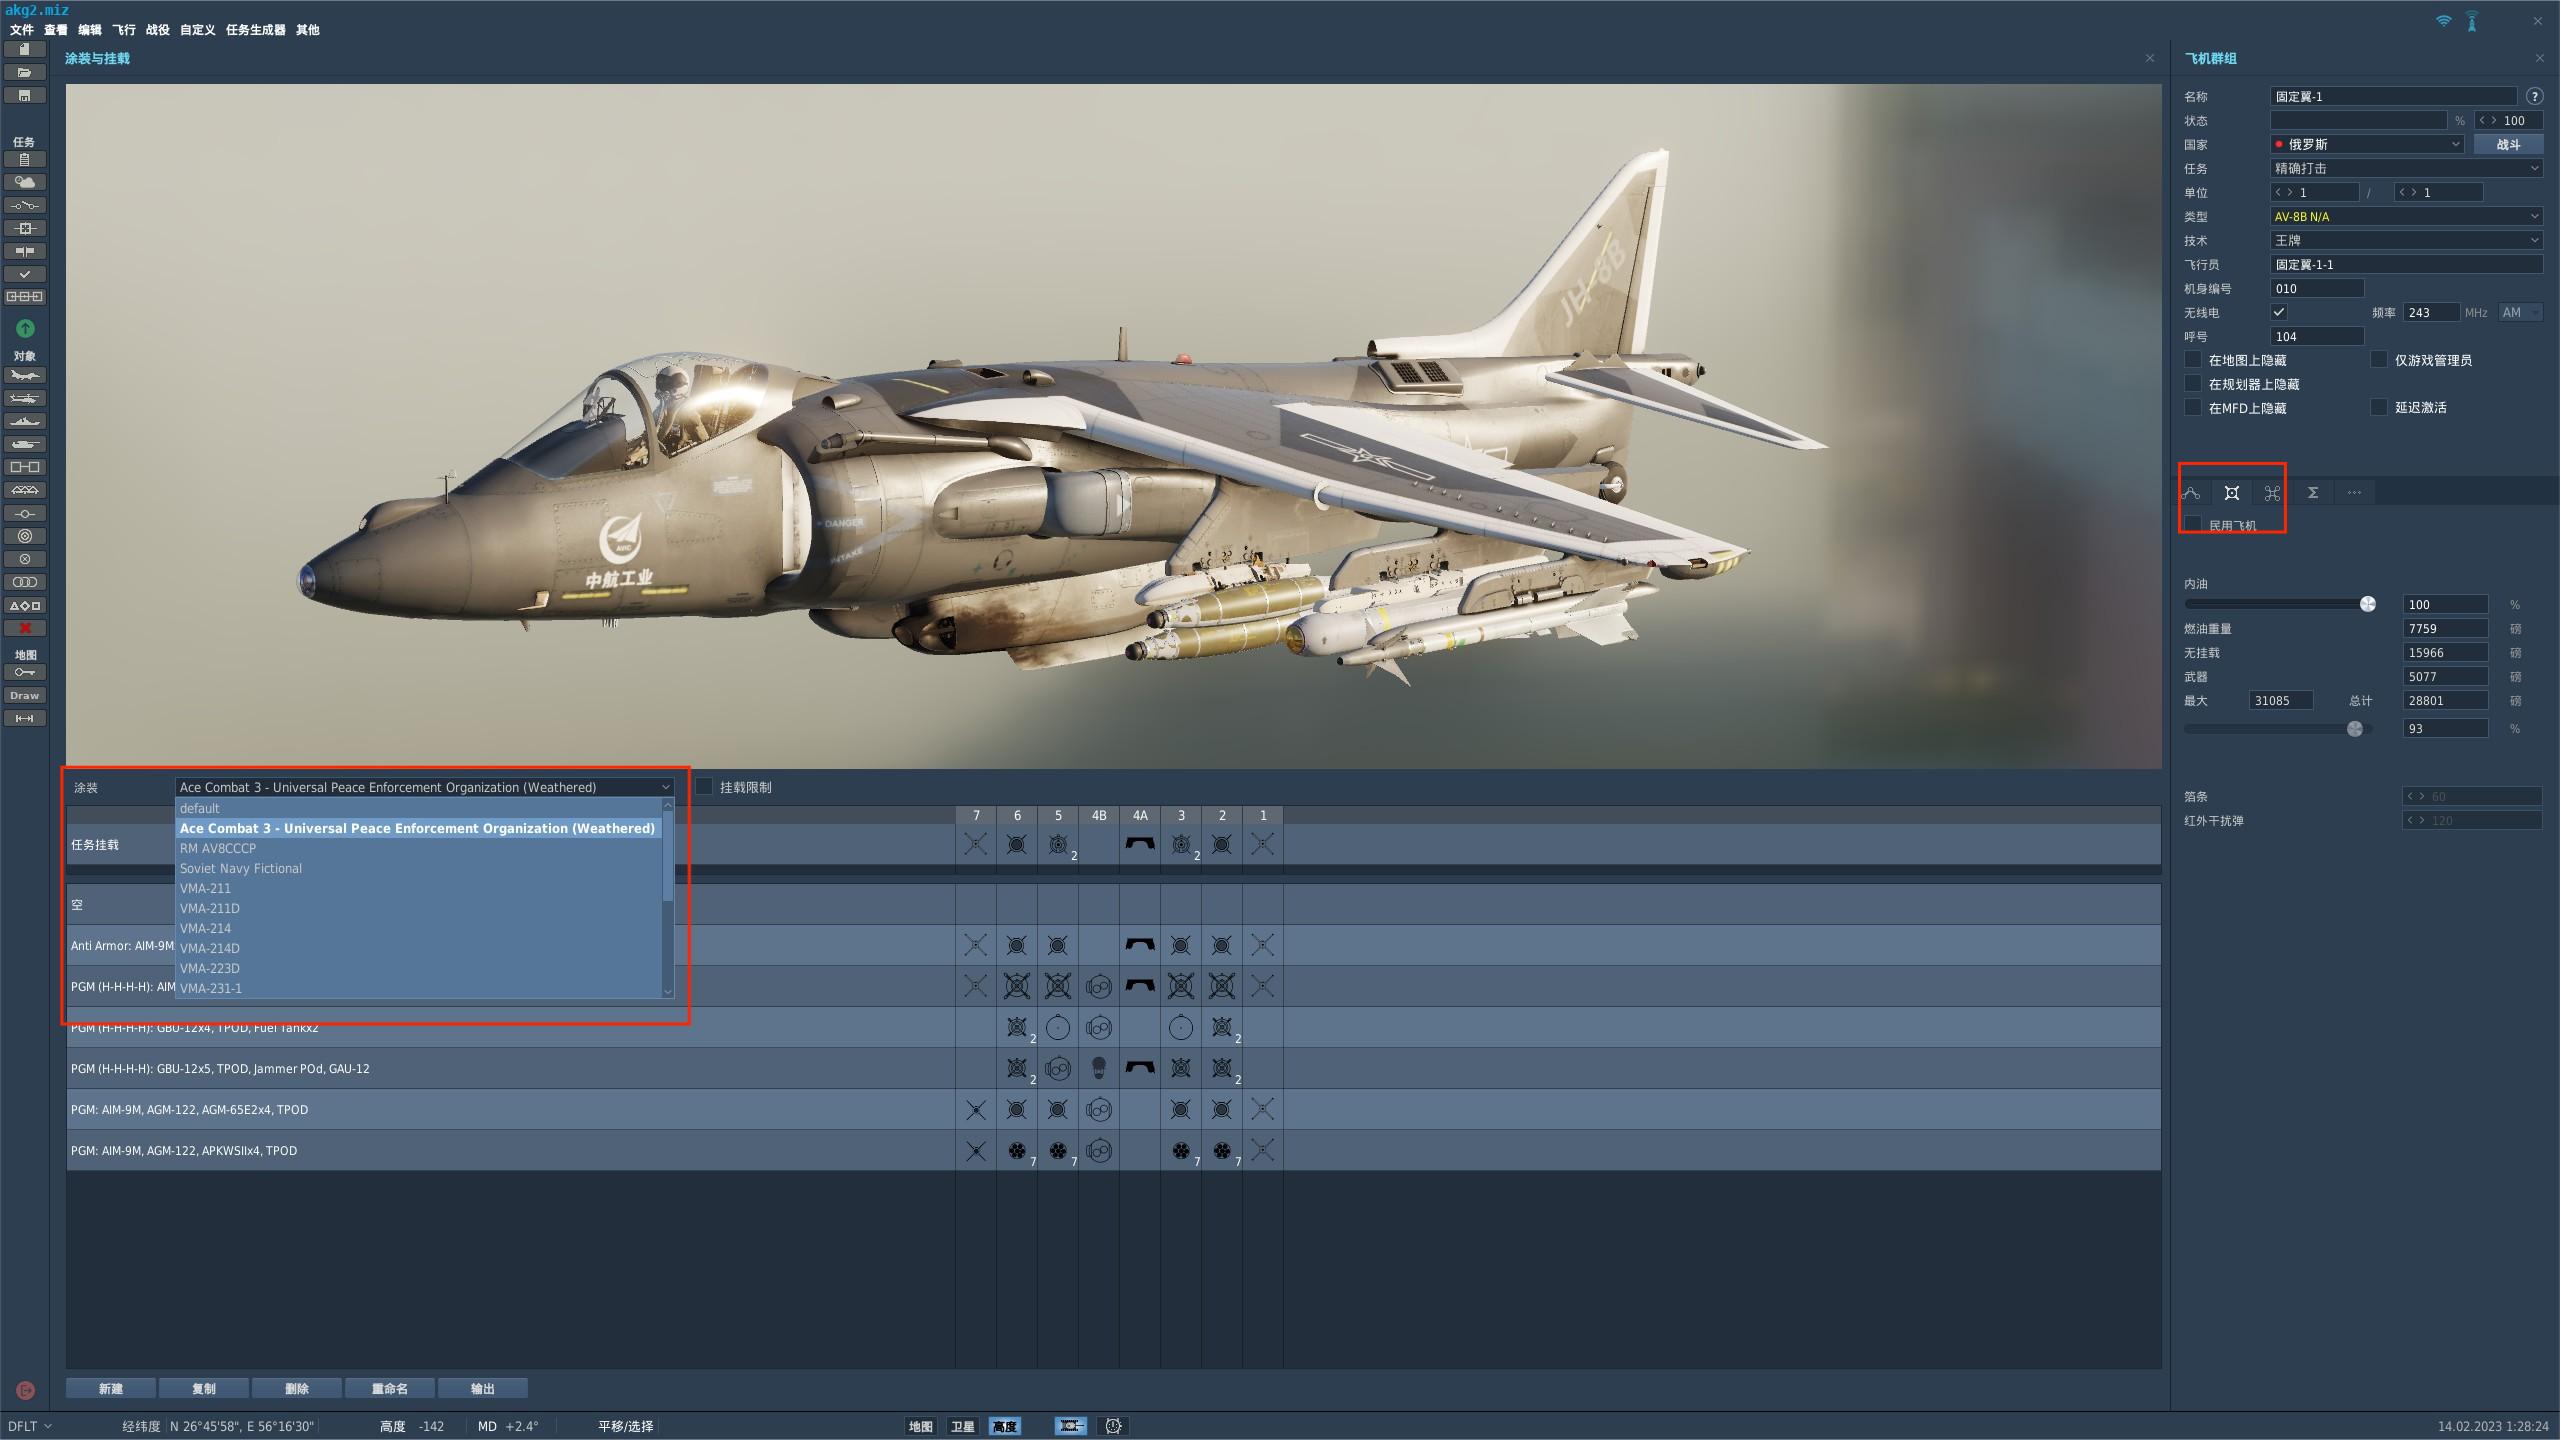
Task: Check 在规划器上隐藏 option
Action: pyautogui.click(x=2193, y=383)
